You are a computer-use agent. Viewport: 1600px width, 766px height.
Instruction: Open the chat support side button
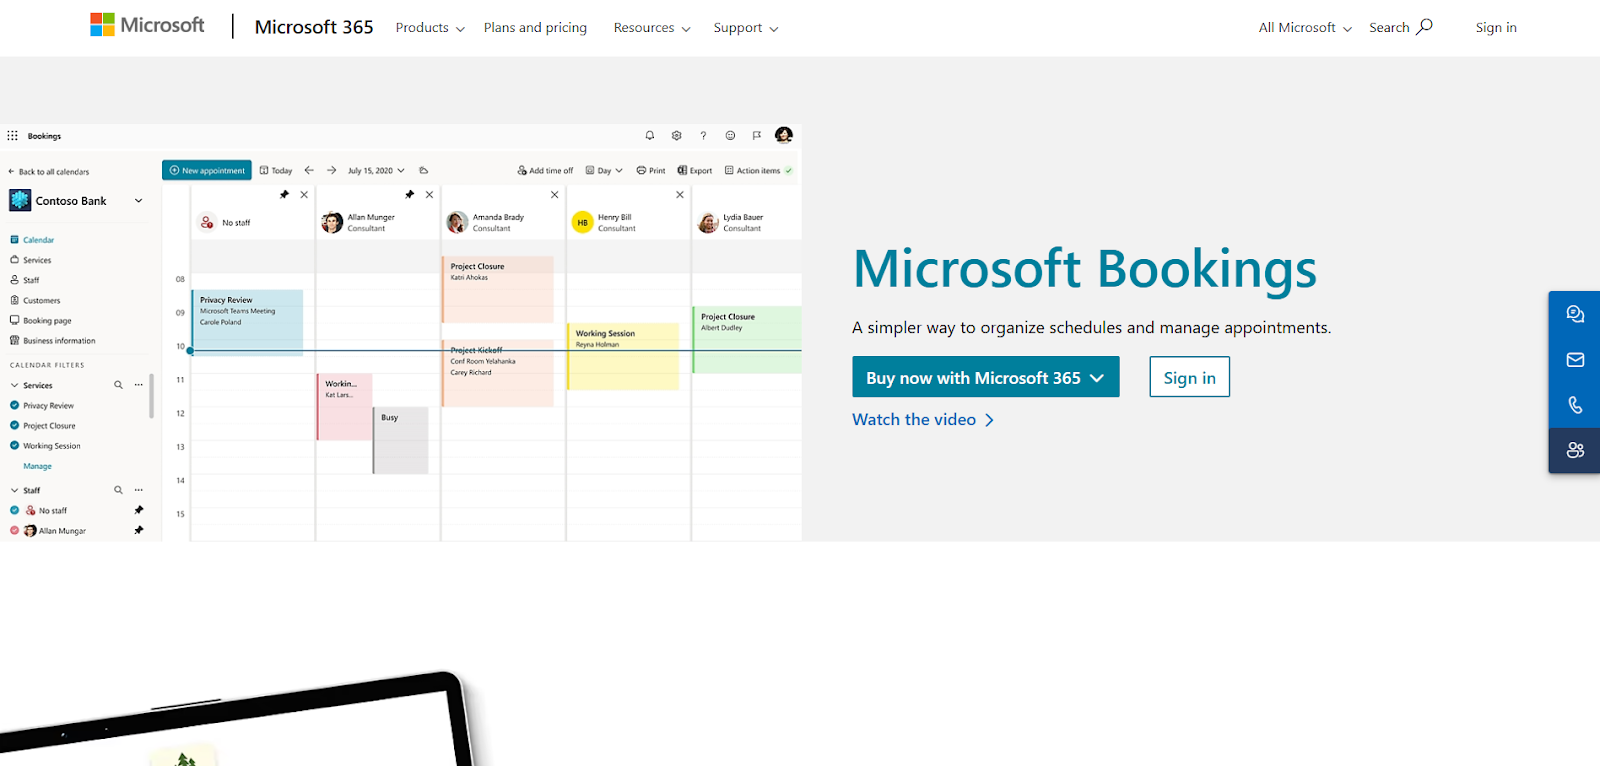(x=1575, y=314)
